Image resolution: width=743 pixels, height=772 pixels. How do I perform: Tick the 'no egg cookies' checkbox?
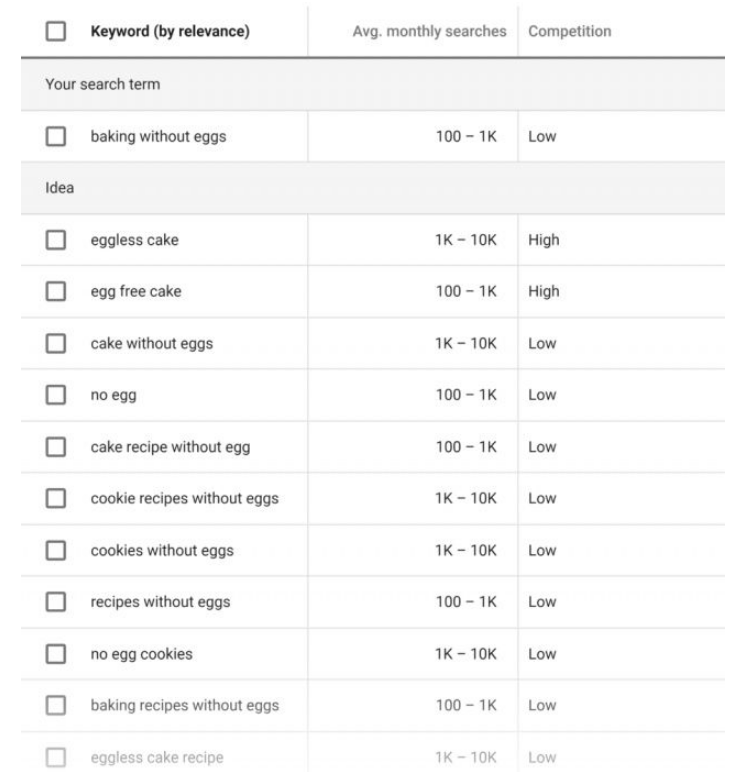click(56, 654)
